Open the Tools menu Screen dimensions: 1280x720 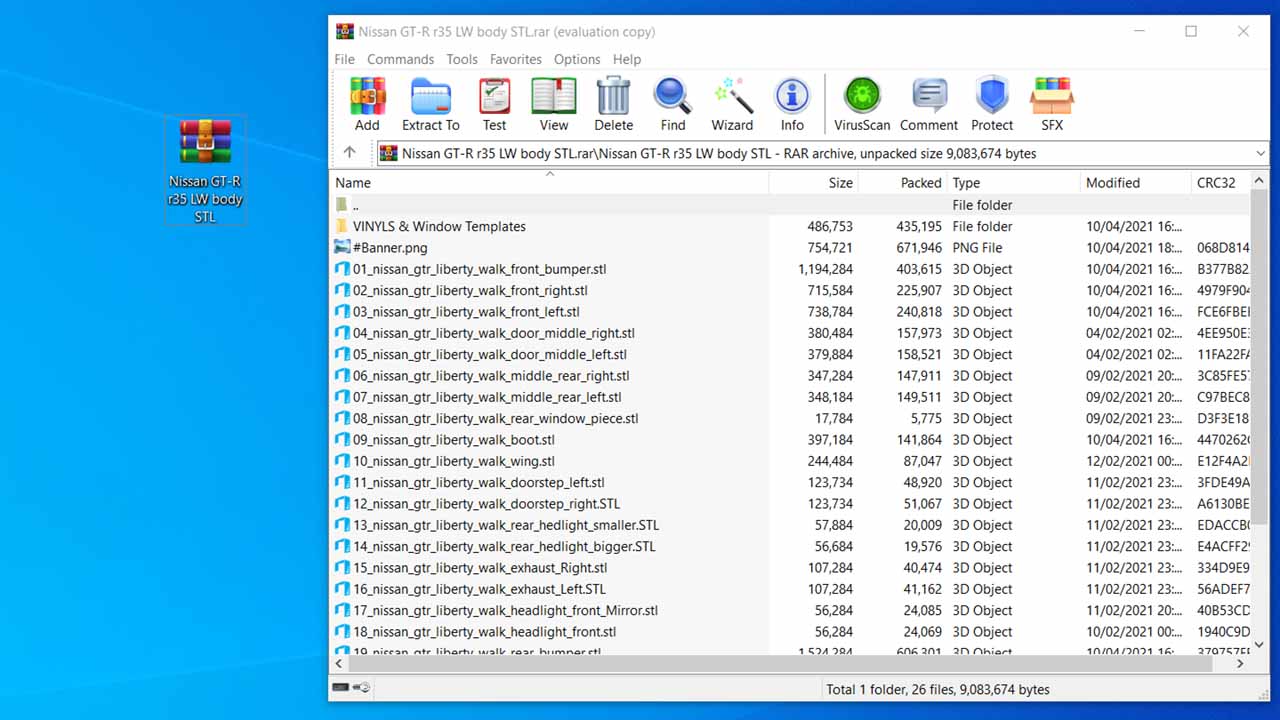tap(461, 59)
